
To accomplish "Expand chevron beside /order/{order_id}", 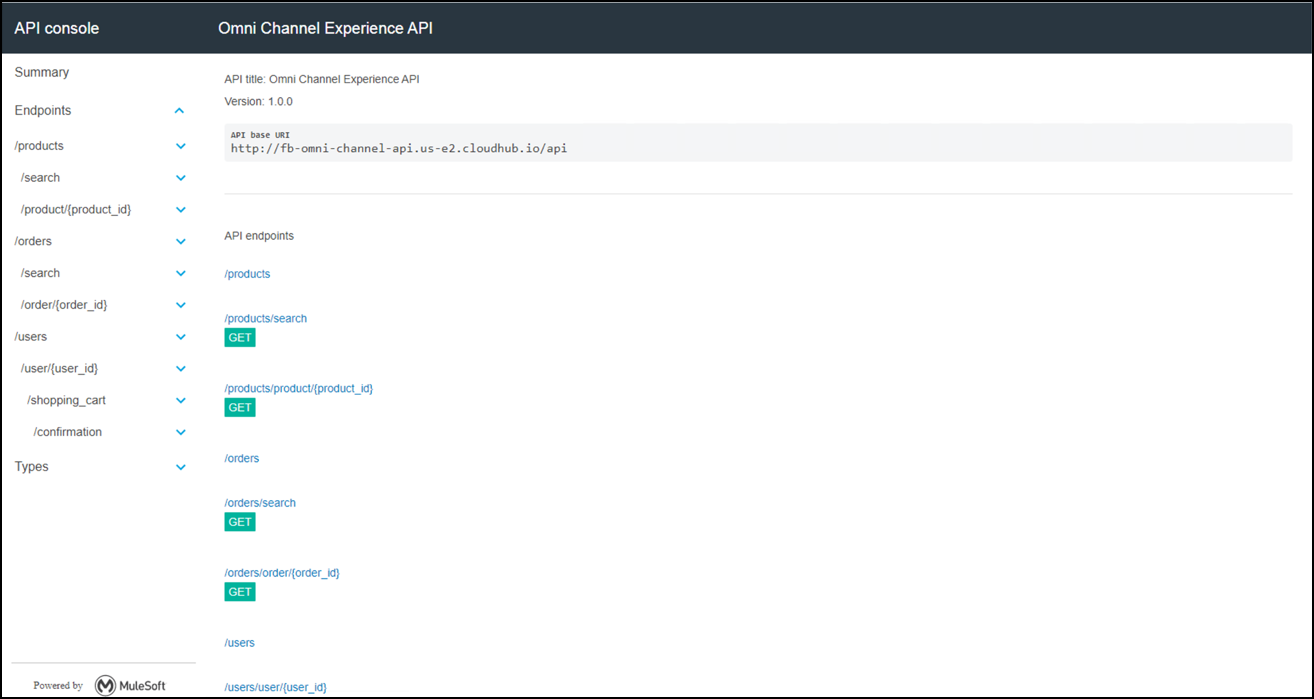I will pos(181,305).
